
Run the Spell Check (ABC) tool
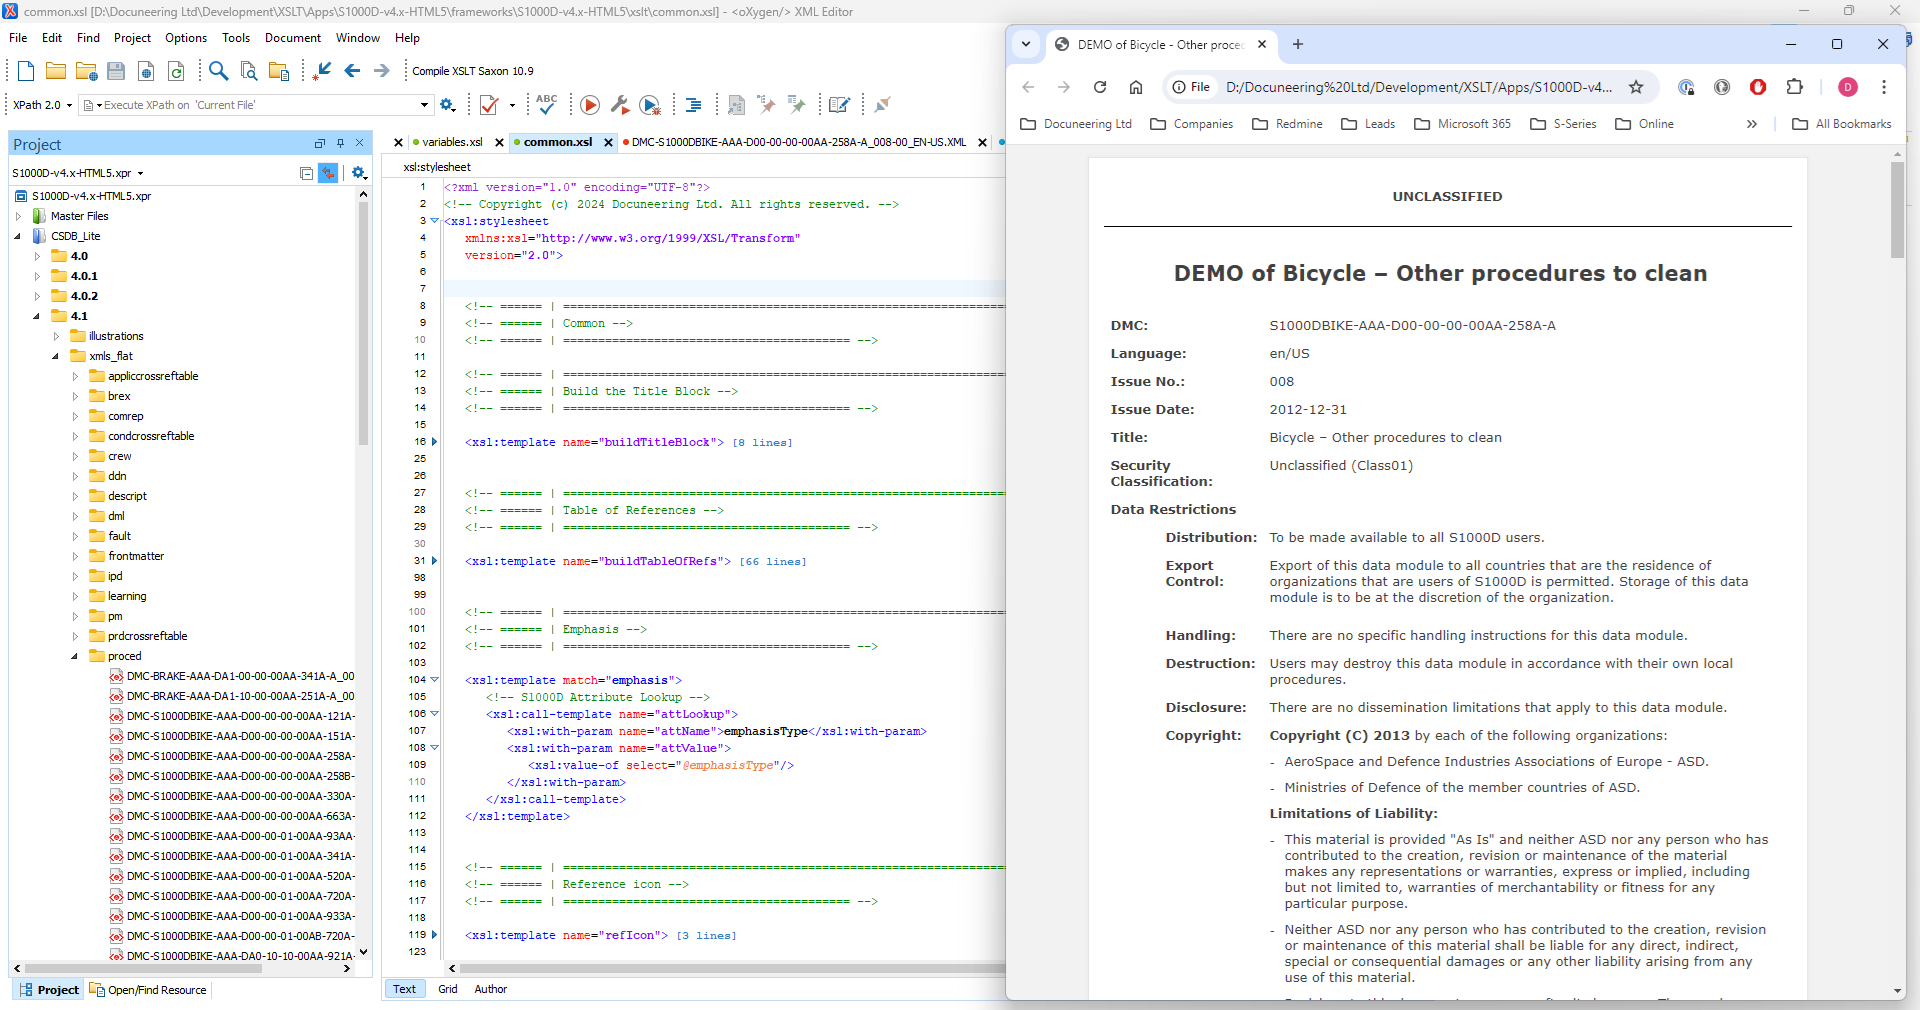click(546, 105)
